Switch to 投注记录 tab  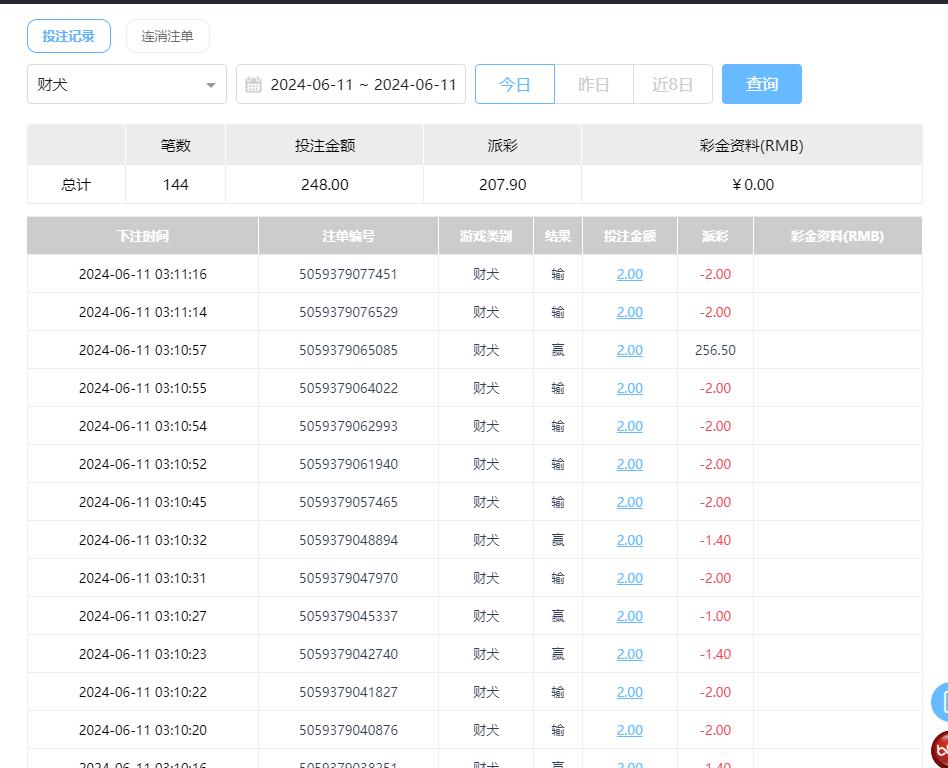point(68,36)
